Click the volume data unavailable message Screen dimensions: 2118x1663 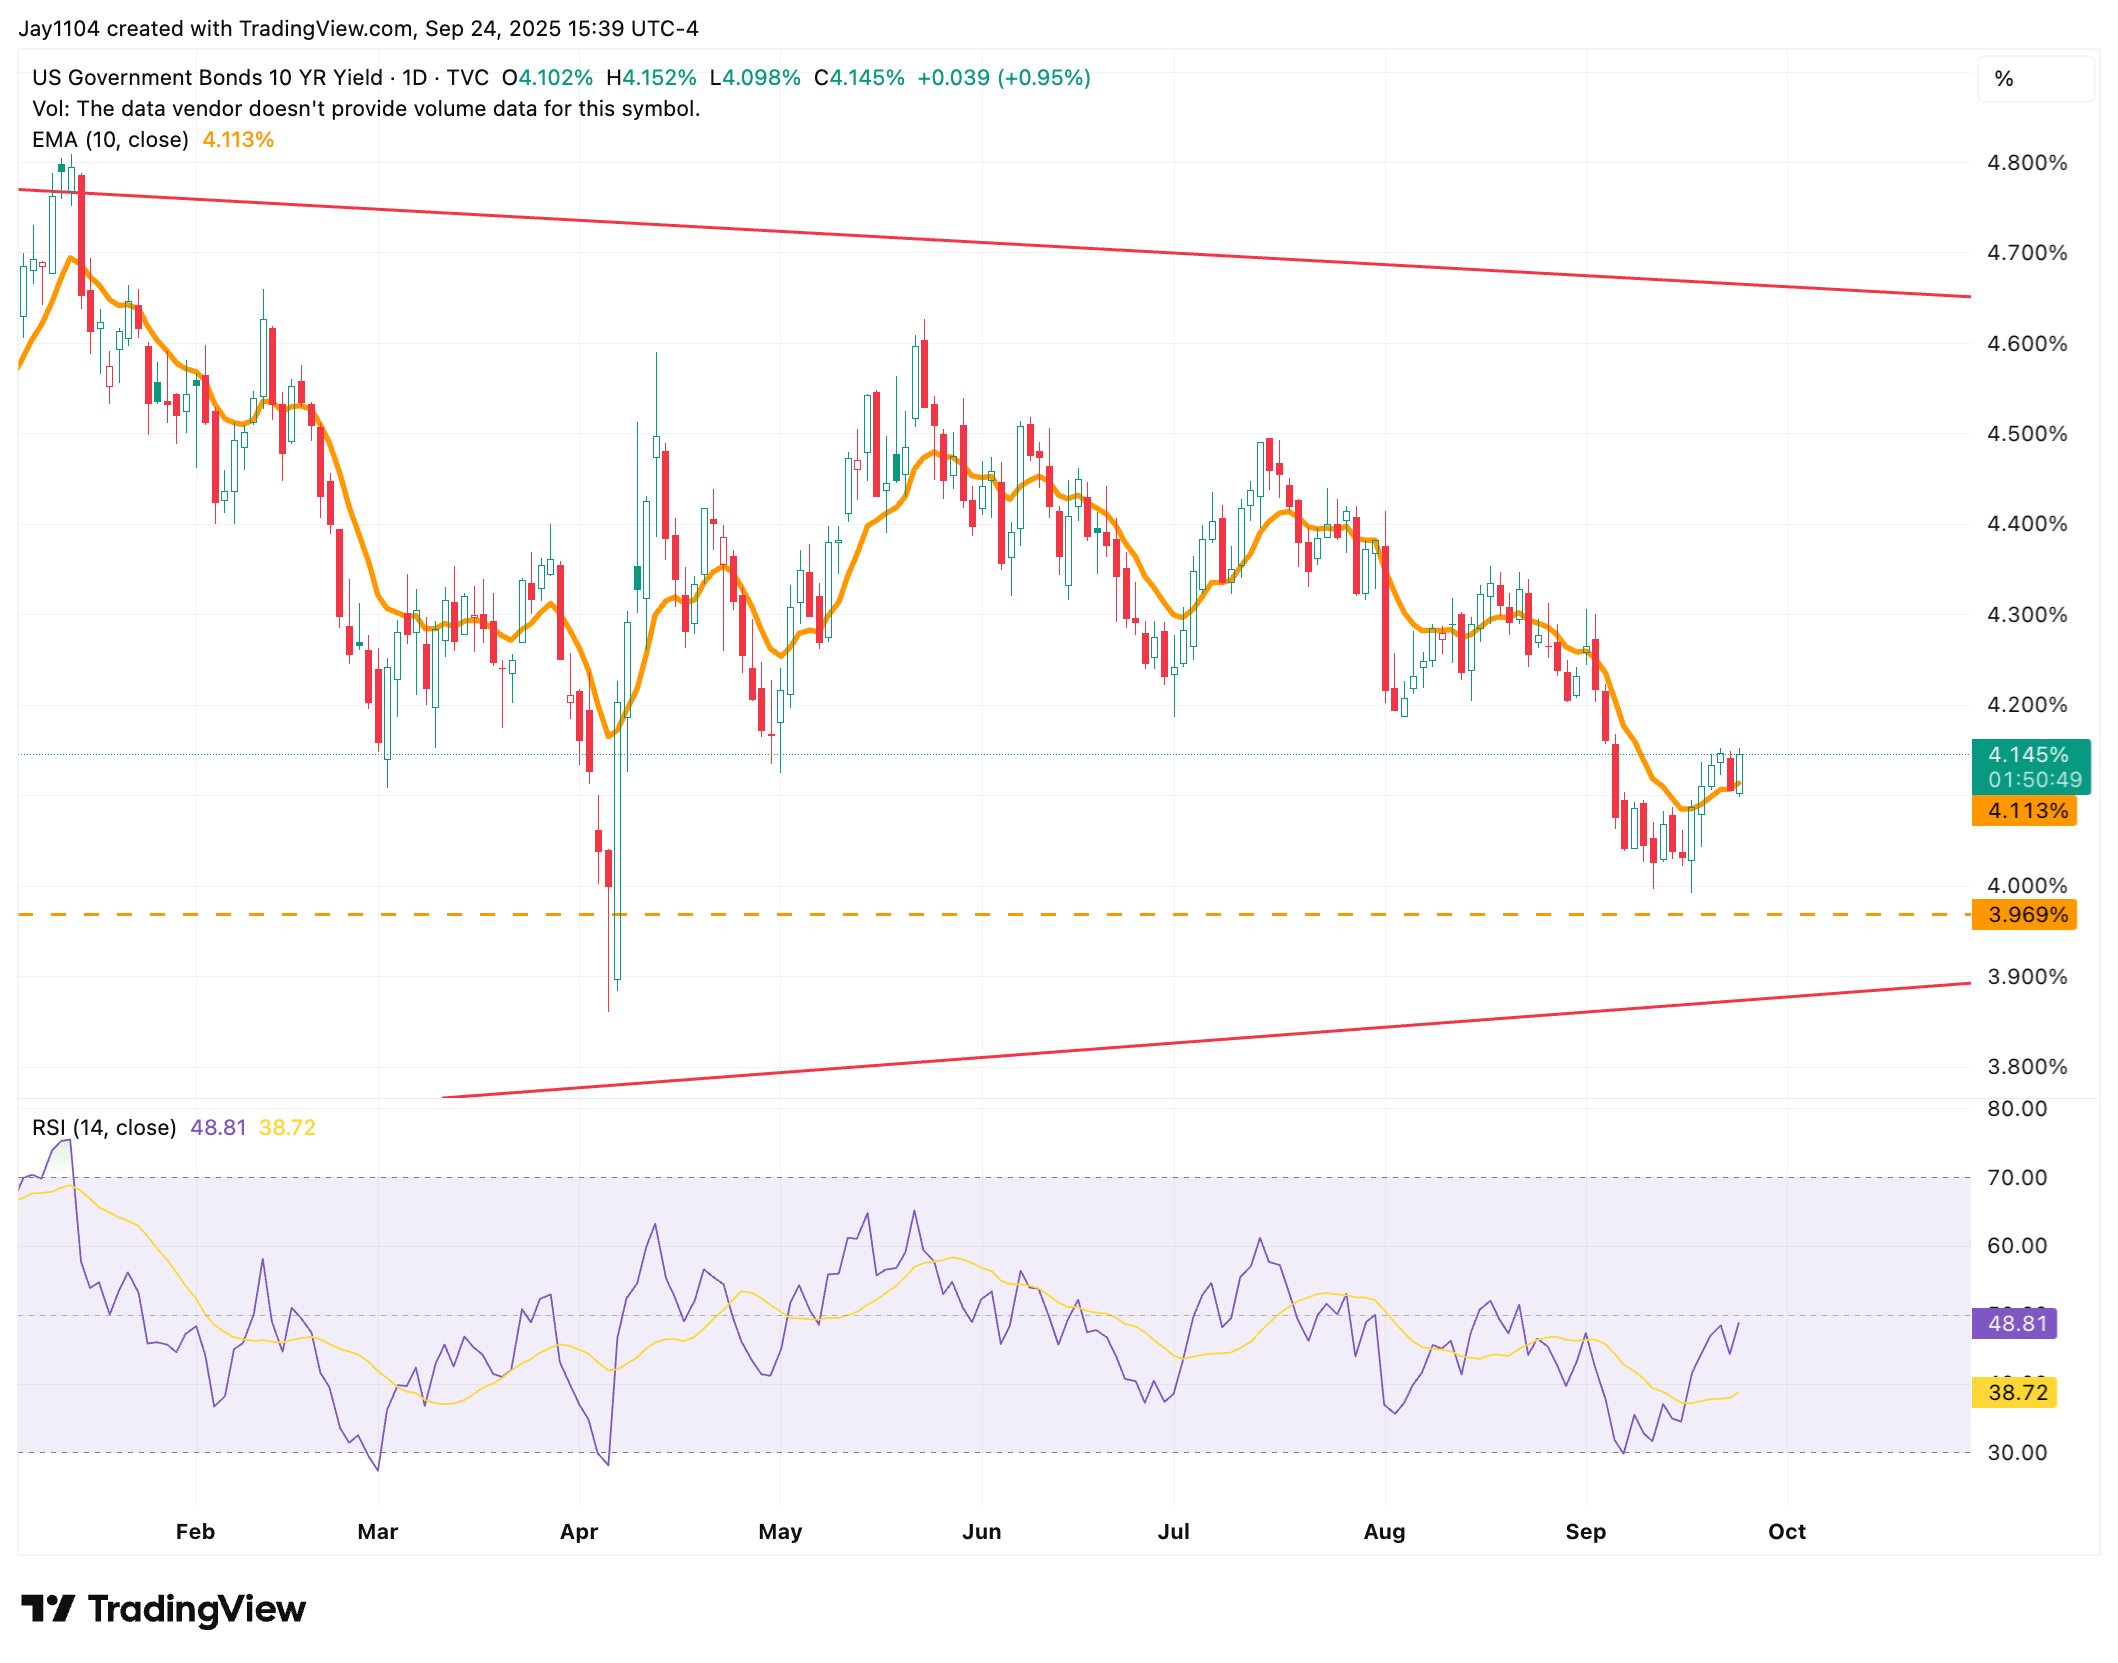point(366,109)
